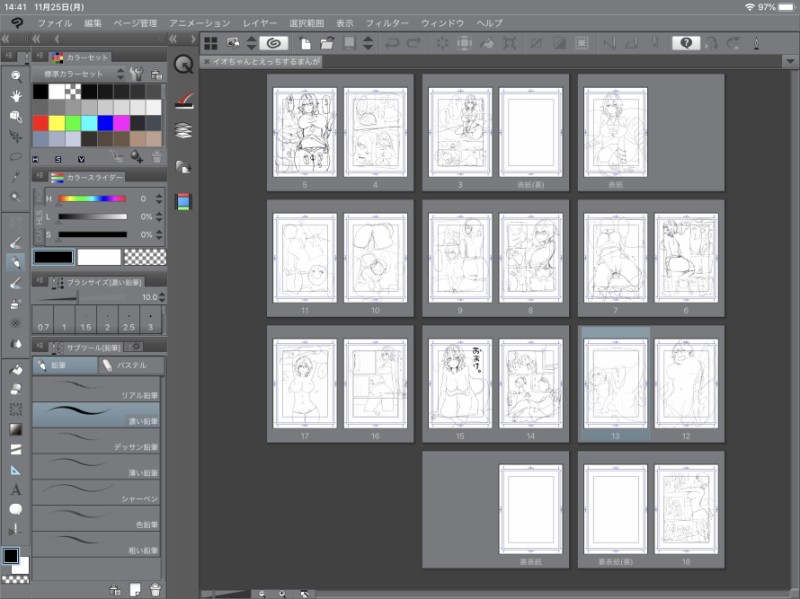Screen dimensions: 800x599
Task: Set brush size preset 2.5
Action: click(129, 320)
